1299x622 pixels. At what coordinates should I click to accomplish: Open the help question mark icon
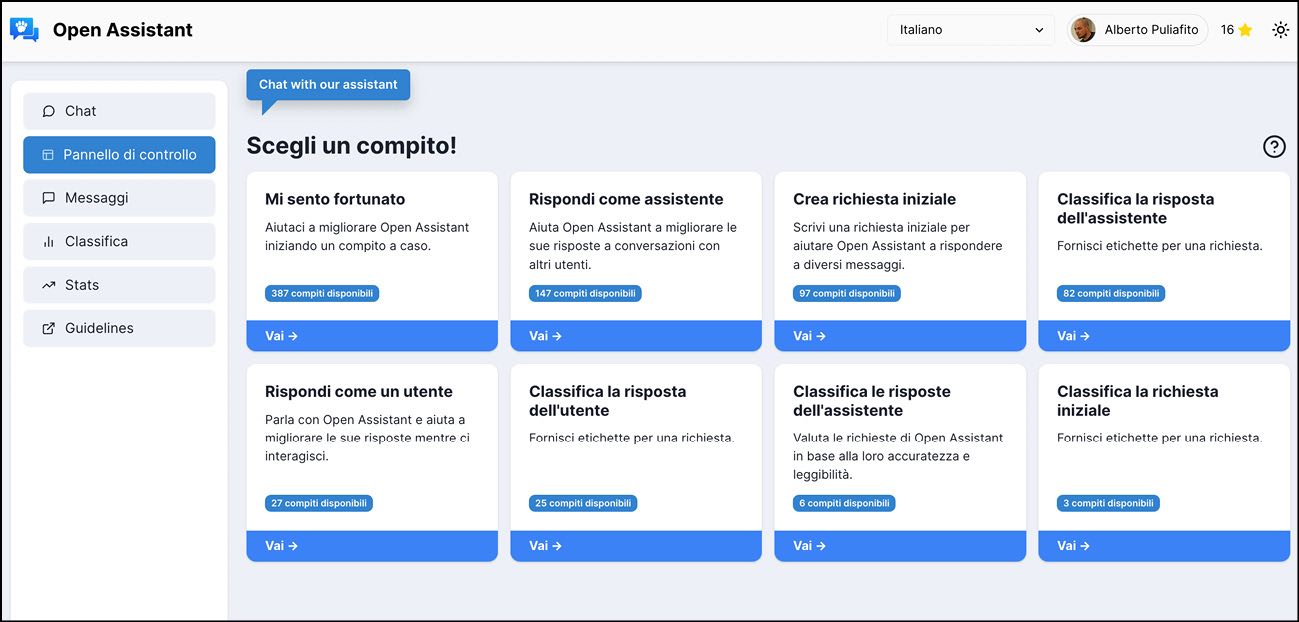point(1274,147)
